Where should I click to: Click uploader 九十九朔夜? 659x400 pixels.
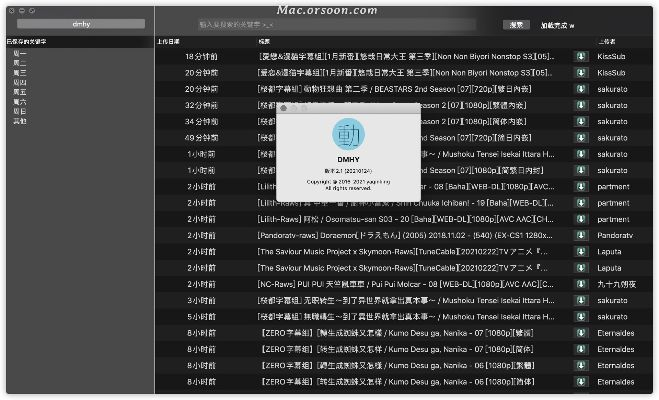[617, 284]
